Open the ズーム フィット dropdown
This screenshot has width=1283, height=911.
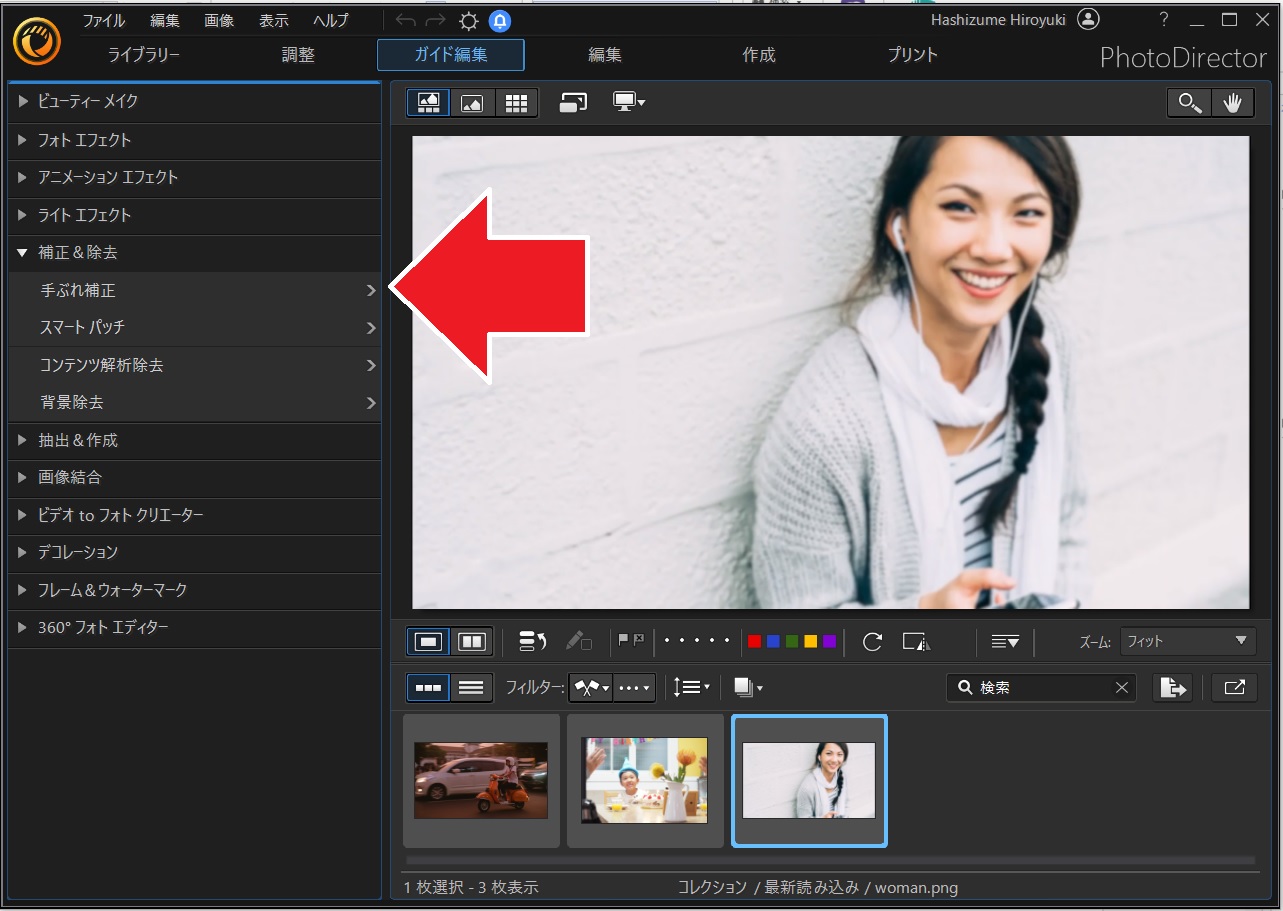[1188, 641]
